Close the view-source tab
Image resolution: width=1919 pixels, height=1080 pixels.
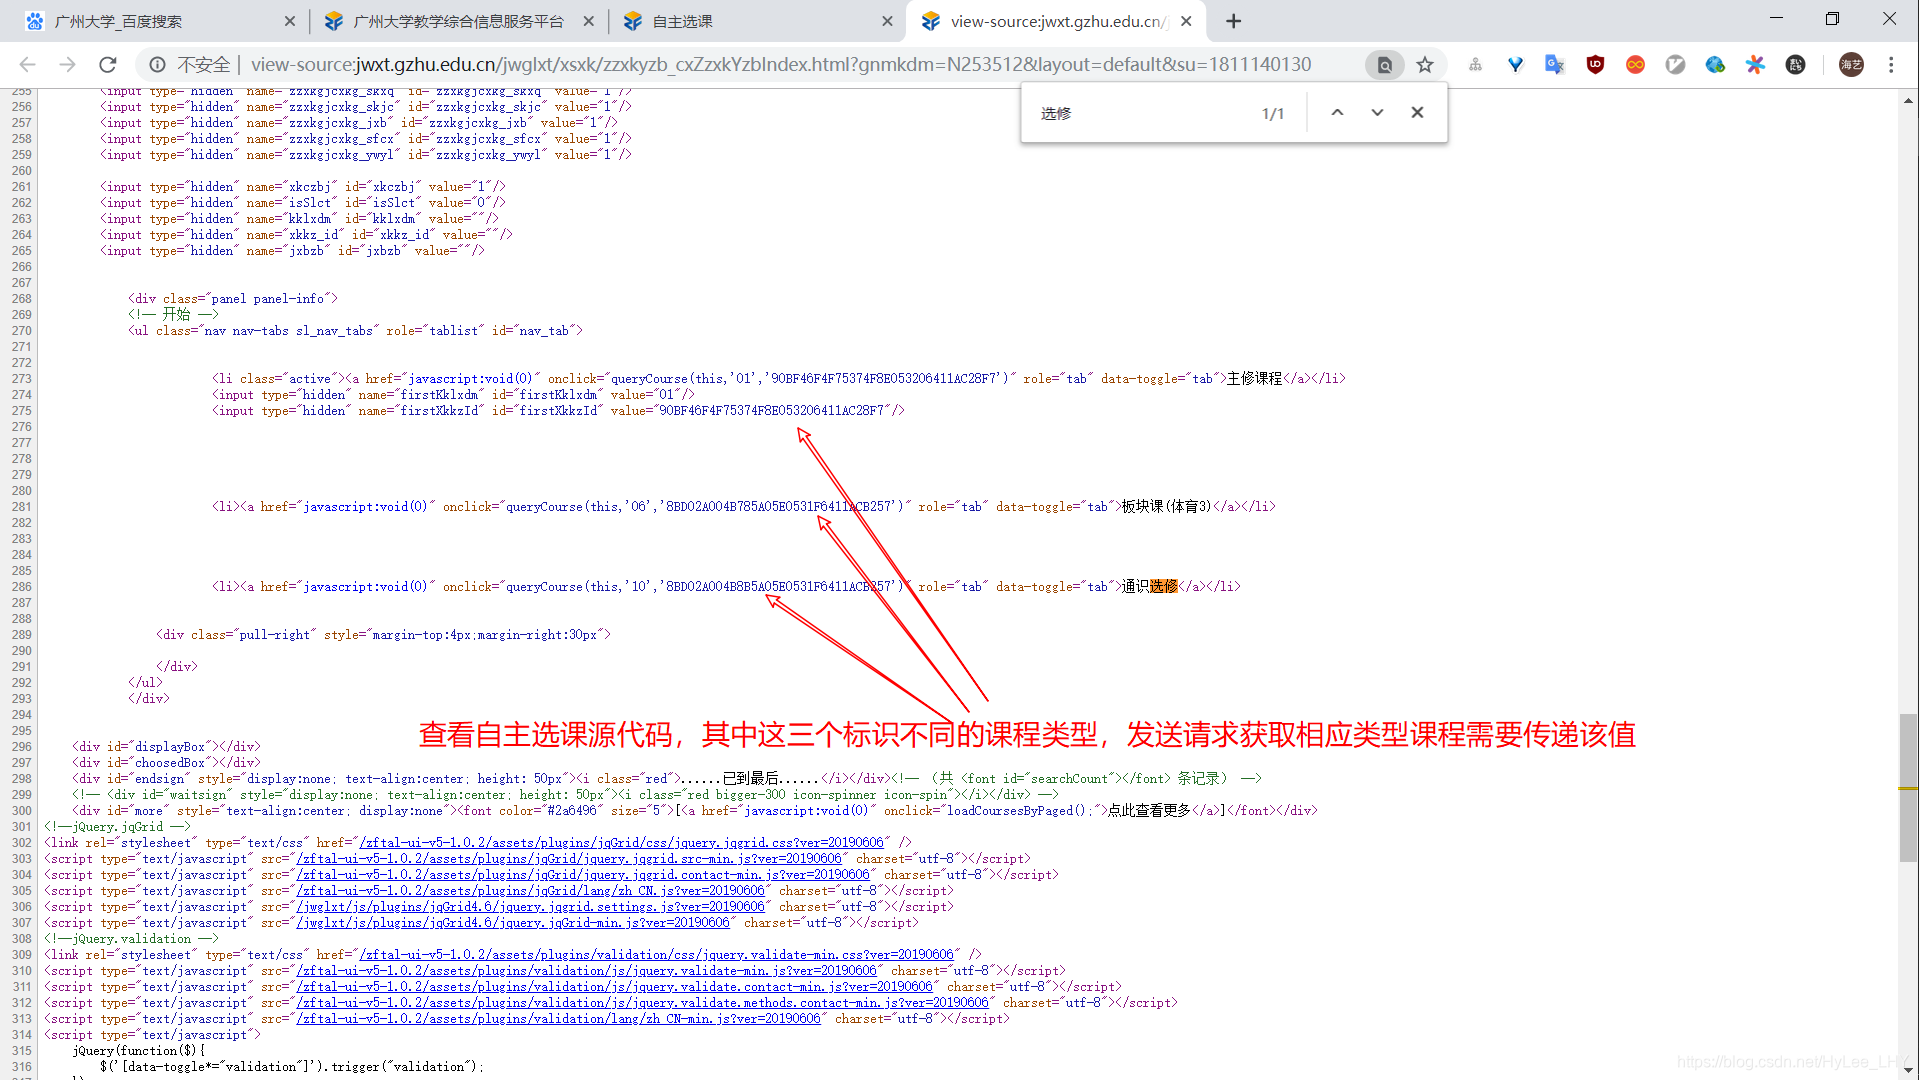(x=1186, y=21)
